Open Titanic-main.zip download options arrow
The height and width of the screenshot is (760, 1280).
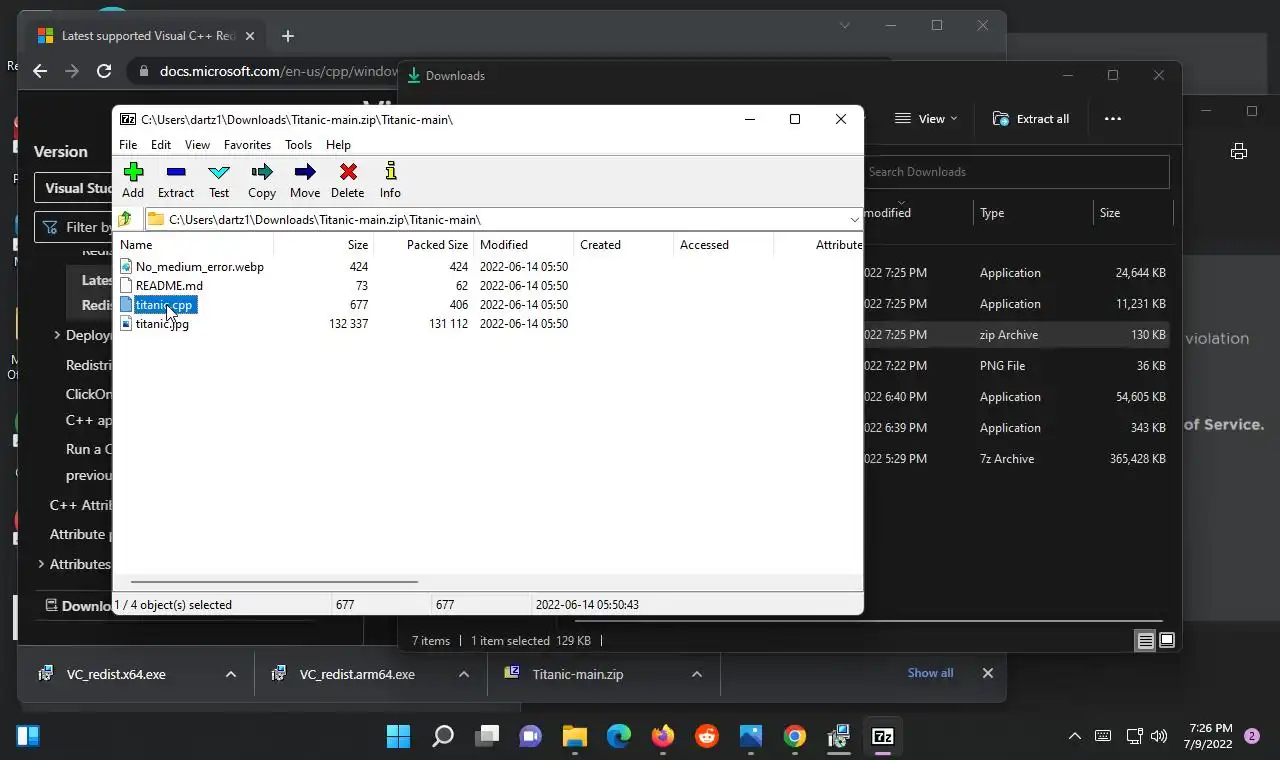pyautogui.click(x=697, y=674)
